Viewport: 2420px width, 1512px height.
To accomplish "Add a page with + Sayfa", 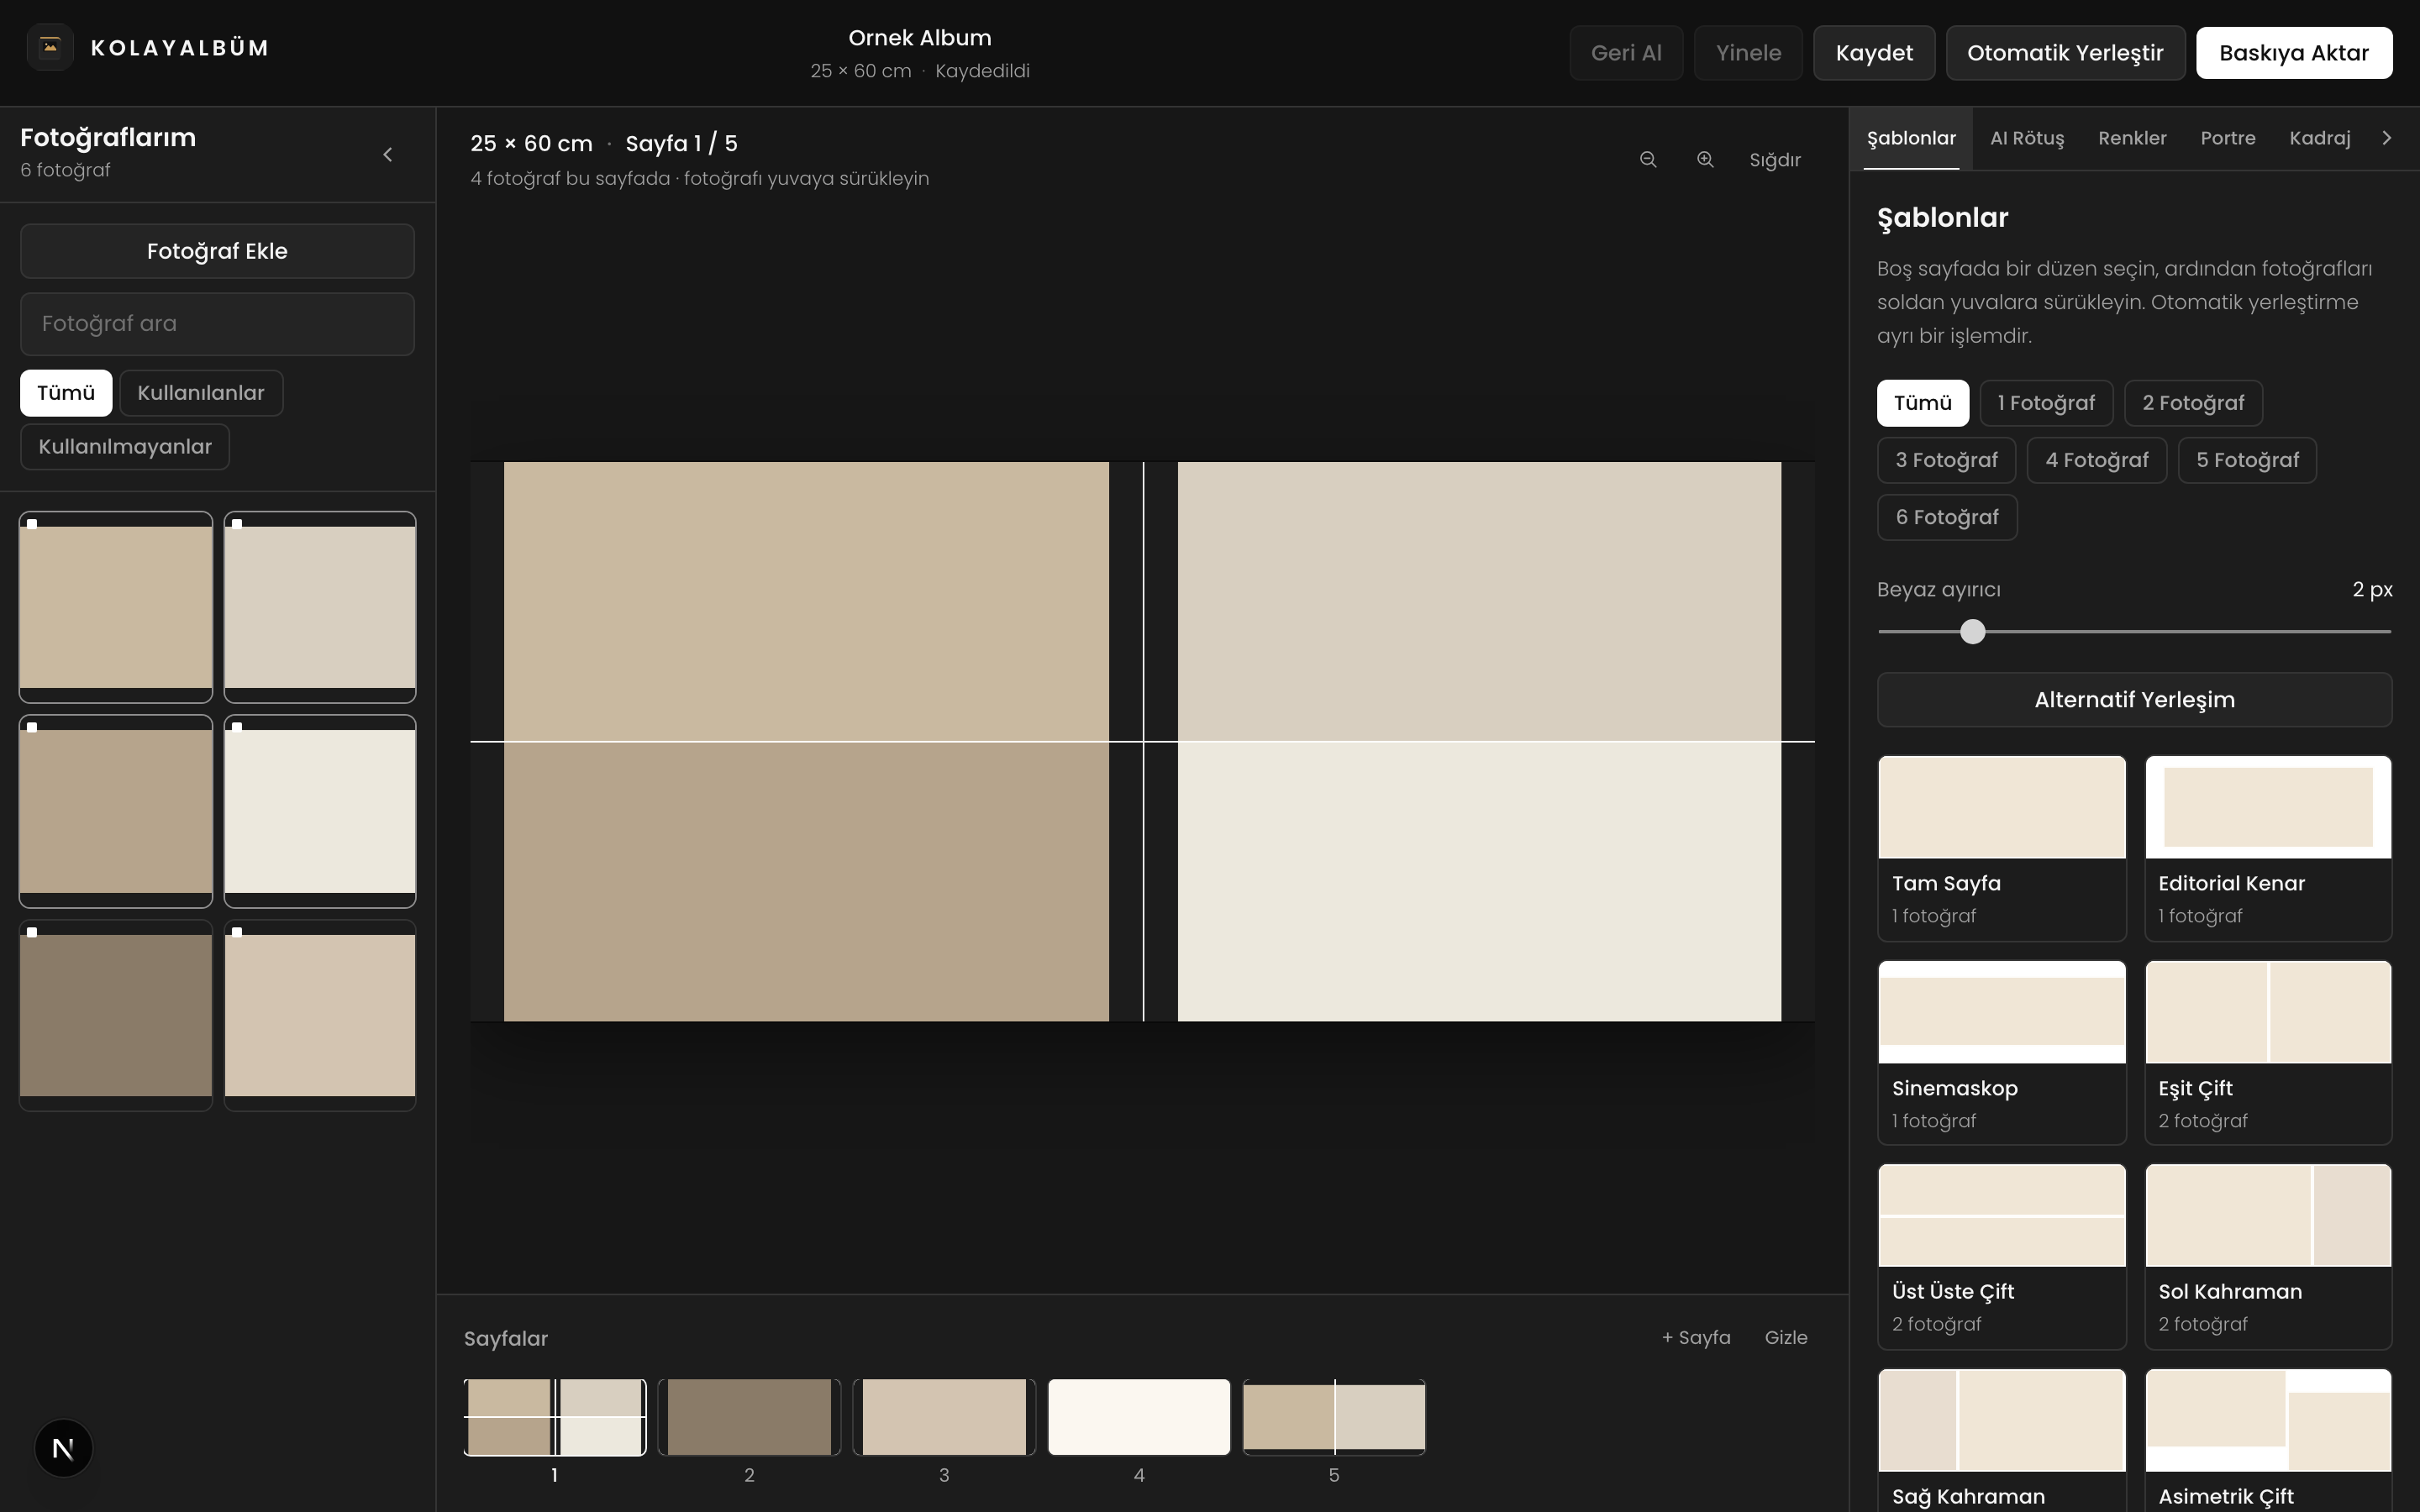I will (x=1696, y=1338).
